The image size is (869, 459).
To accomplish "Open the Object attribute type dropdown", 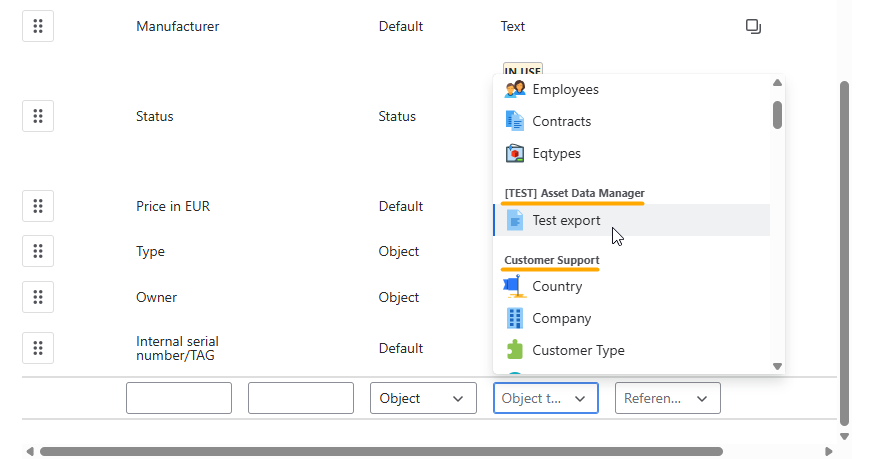I will [x=423, y=398].
